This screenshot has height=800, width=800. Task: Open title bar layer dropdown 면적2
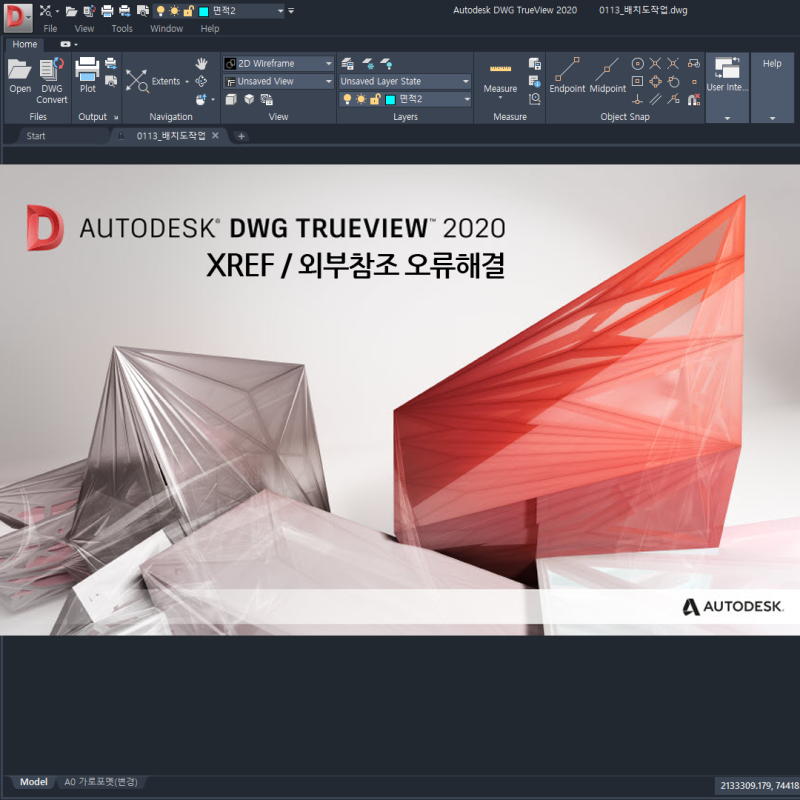(x=218, y=11)
